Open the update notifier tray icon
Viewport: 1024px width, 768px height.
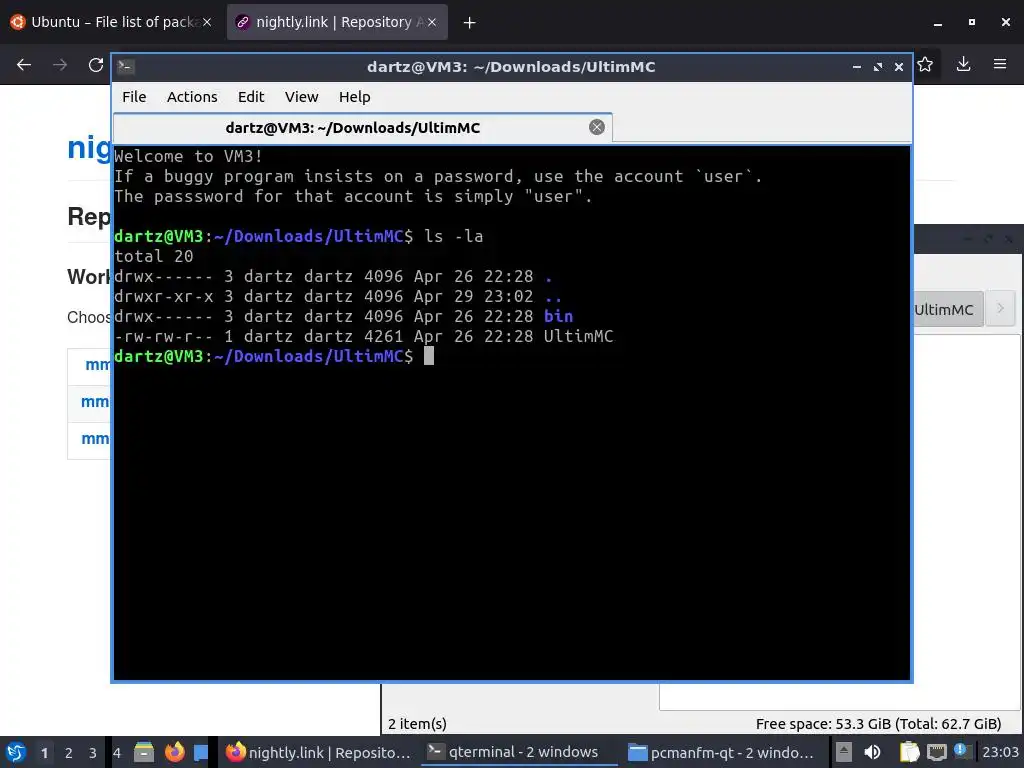(961, 751)
